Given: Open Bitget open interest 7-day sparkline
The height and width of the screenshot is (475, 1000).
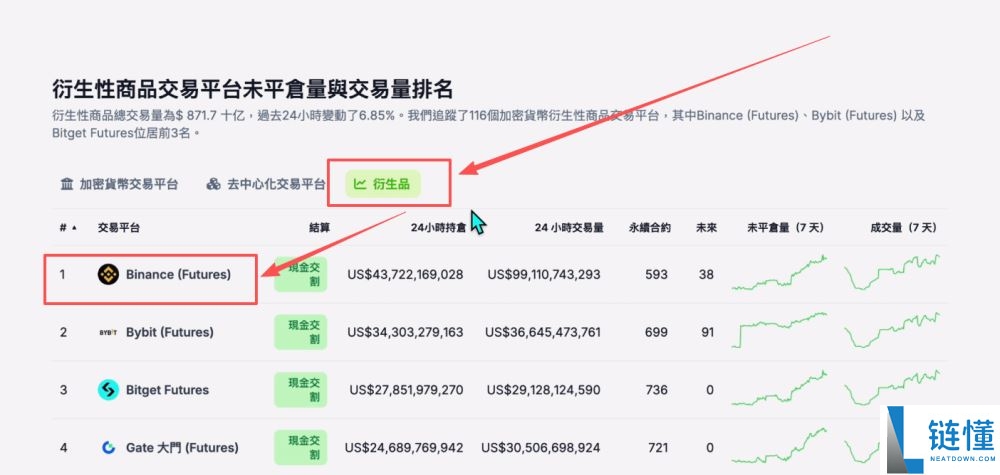Looking at the screenshot, I should click(779, 388).
